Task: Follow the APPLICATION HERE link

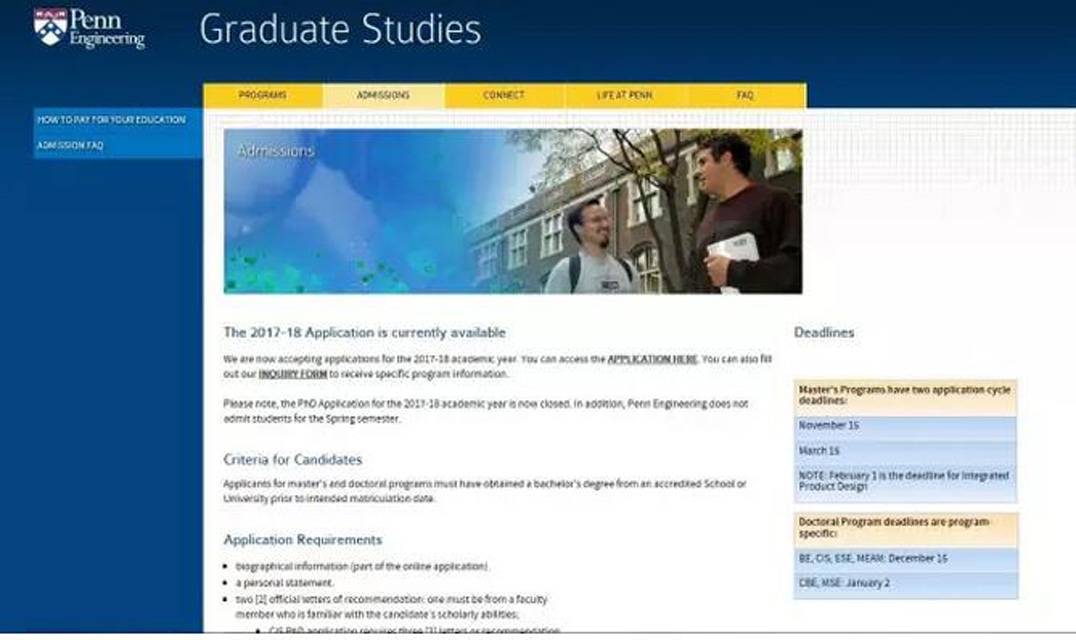Action: 652,359
